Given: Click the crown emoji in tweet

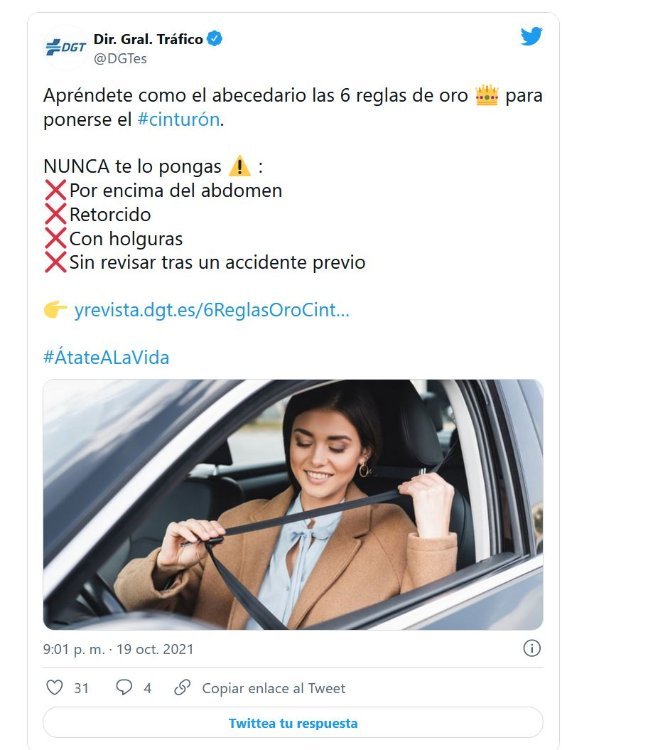Looking at the screenshot, I should (487, 95).
